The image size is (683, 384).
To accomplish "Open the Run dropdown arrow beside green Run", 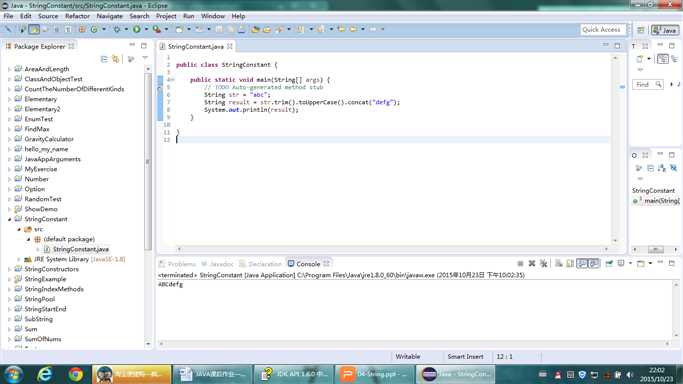I will 146,29.
